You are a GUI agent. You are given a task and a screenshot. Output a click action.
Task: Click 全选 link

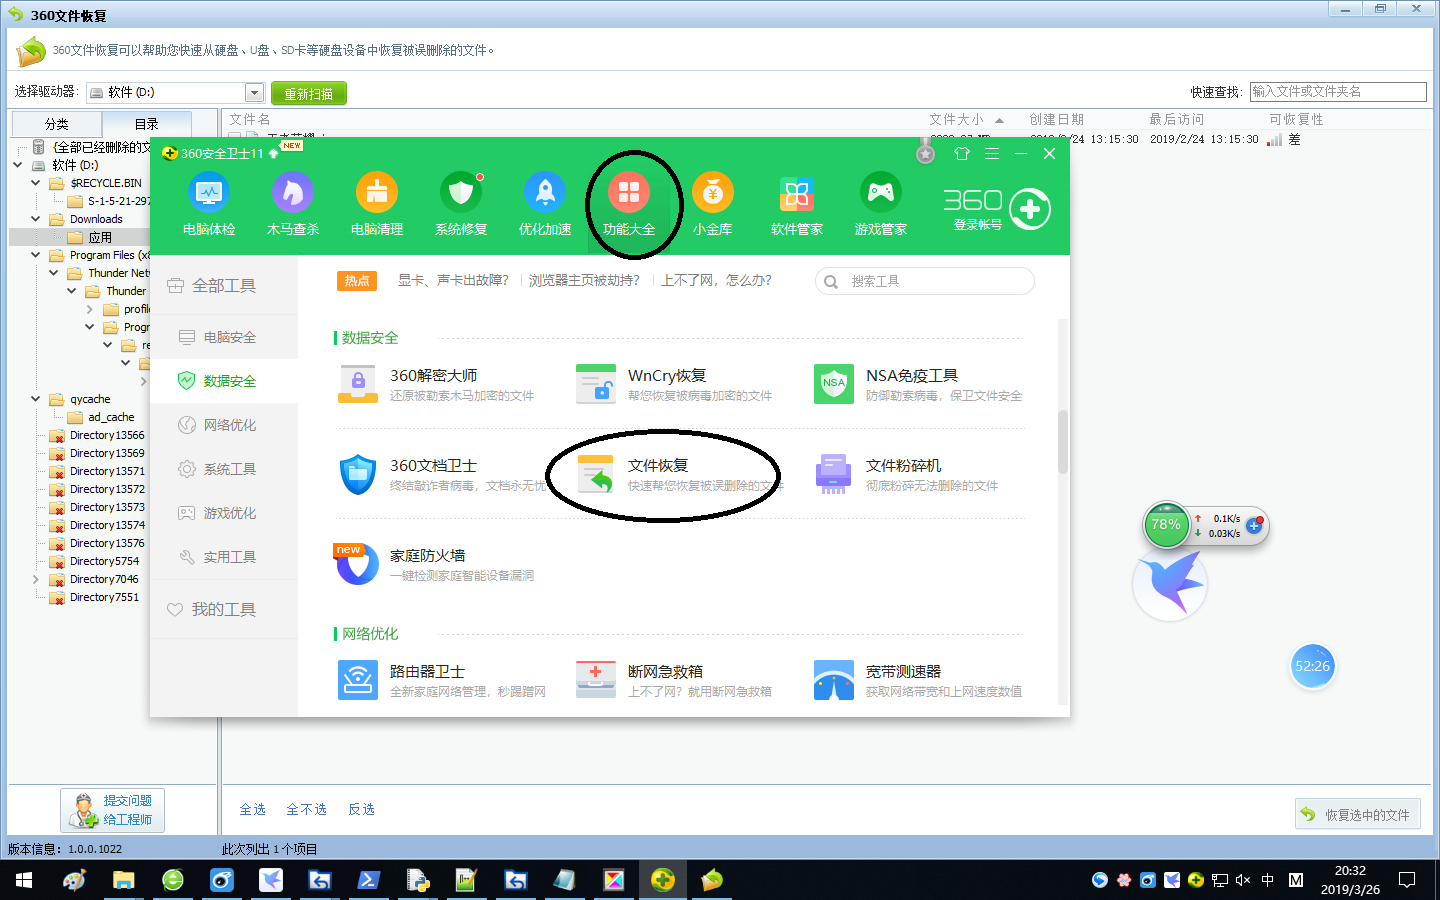click(252, 809)
